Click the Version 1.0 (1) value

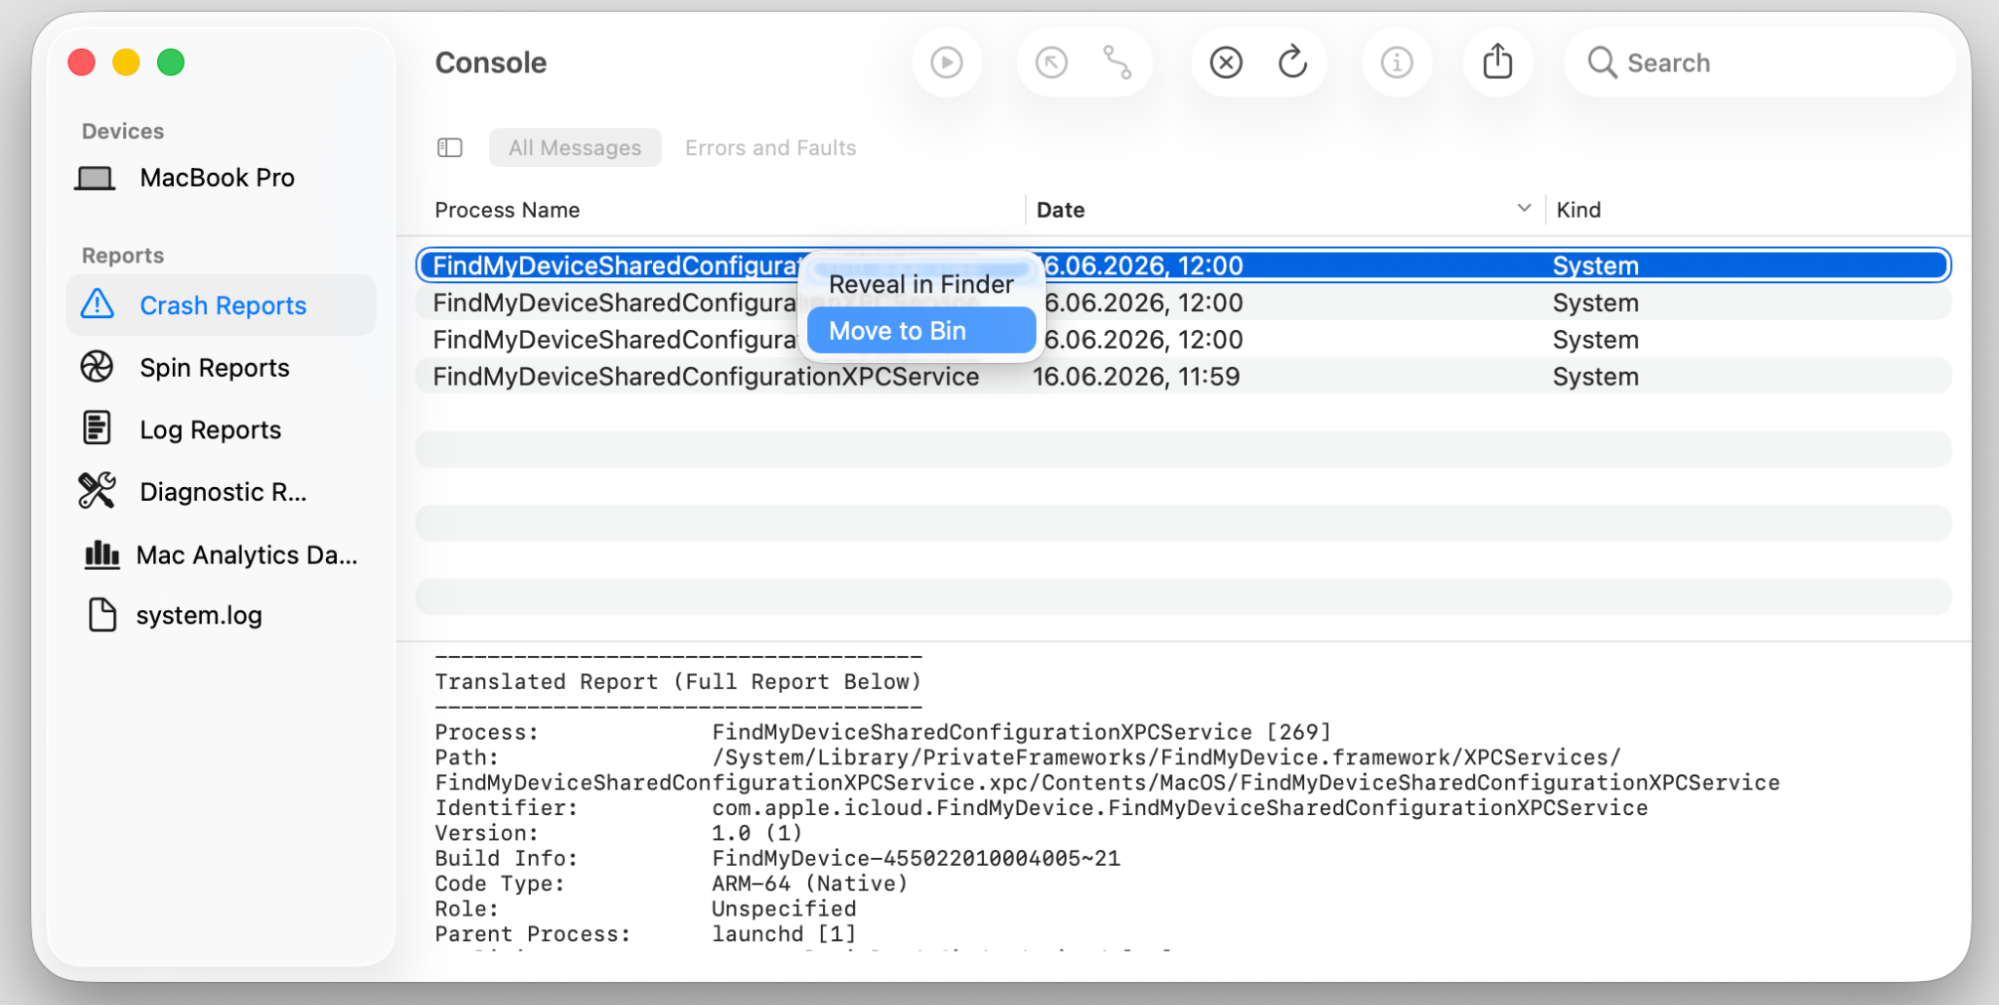click(x=757, y=833)
